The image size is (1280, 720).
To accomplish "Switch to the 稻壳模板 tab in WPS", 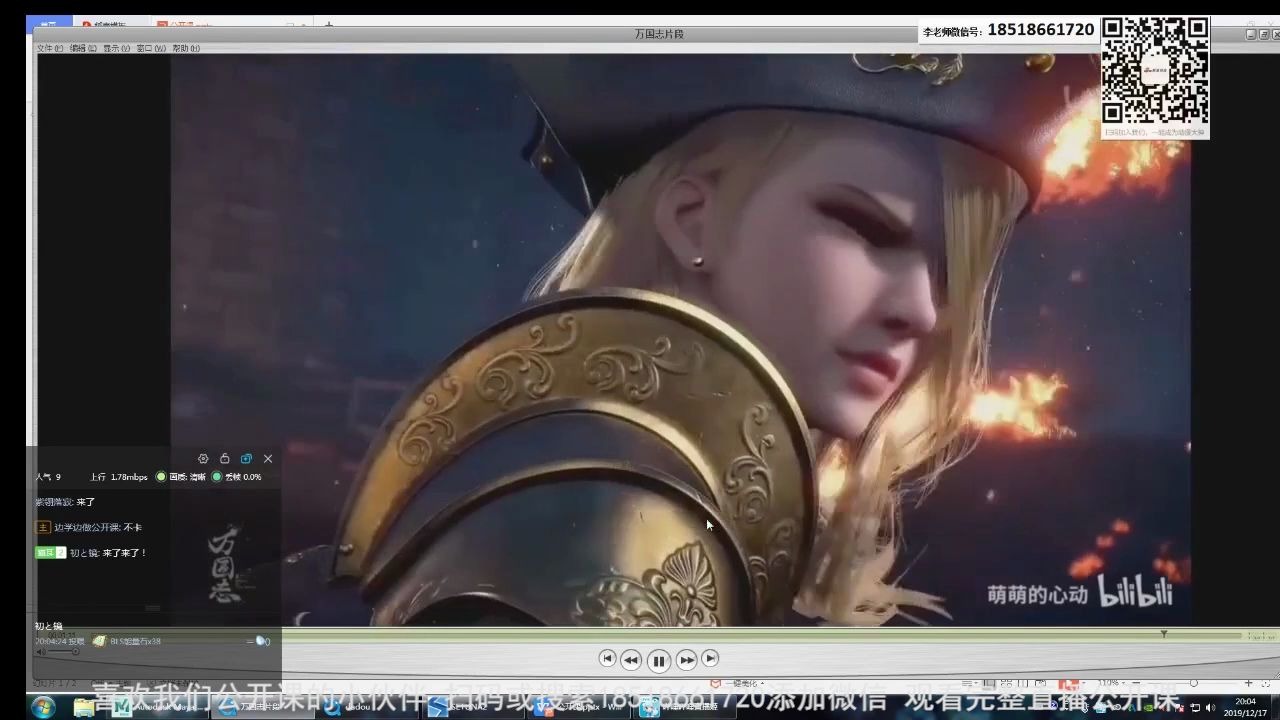I will point(110,23).
